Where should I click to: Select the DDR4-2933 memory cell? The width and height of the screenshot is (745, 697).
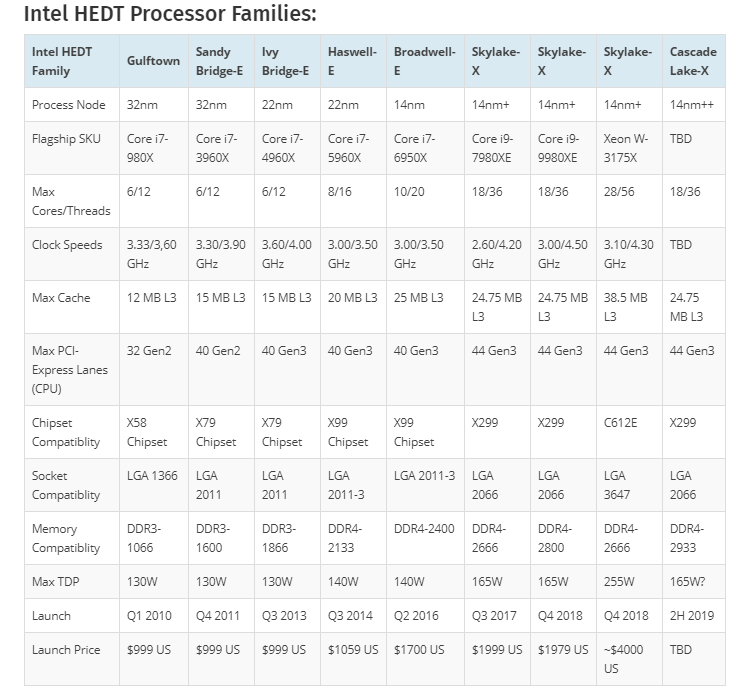pos(687,537)
